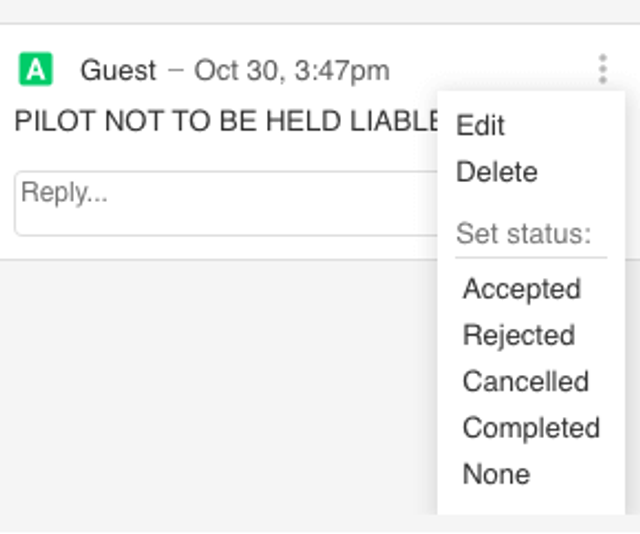This screenshot has width=640, height=534.
Task: Set comment status to Accepted
Action: point(521,289)
